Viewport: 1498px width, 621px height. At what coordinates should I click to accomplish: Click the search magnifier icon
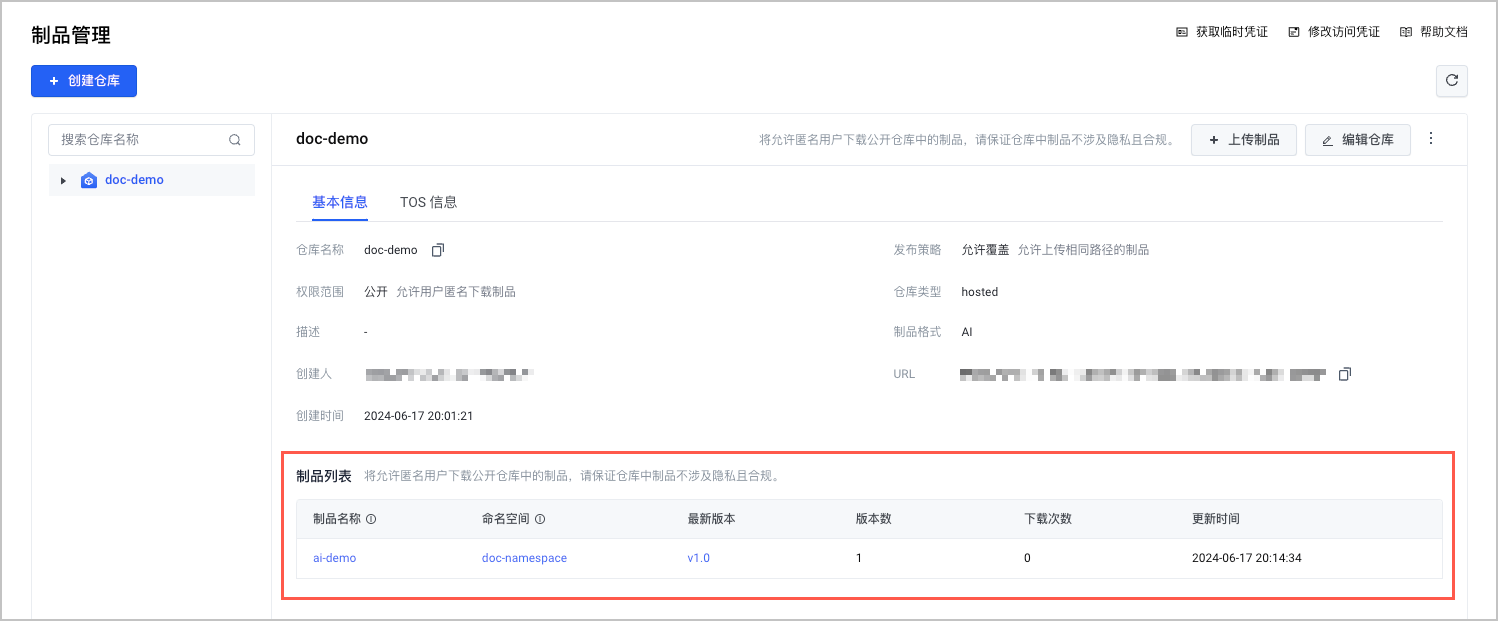pos(235,140)
